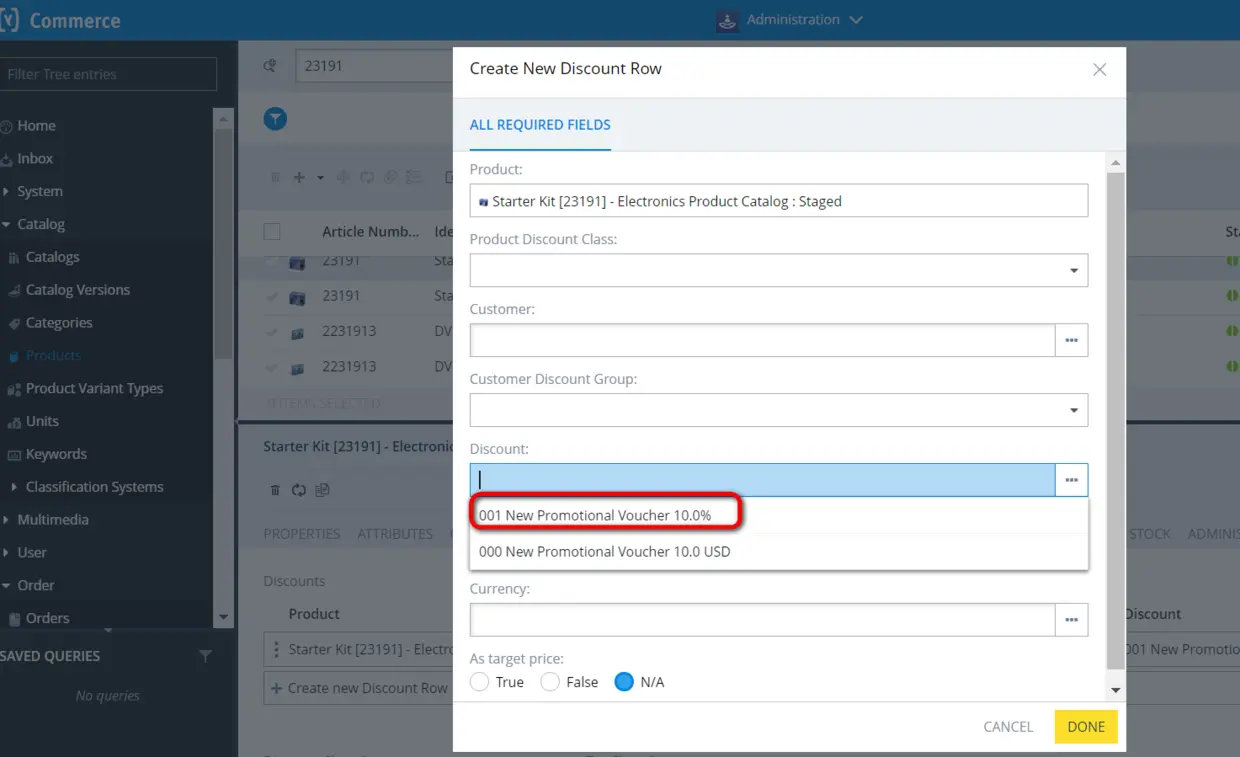Click the Discount input field

(x=763, y=480)
